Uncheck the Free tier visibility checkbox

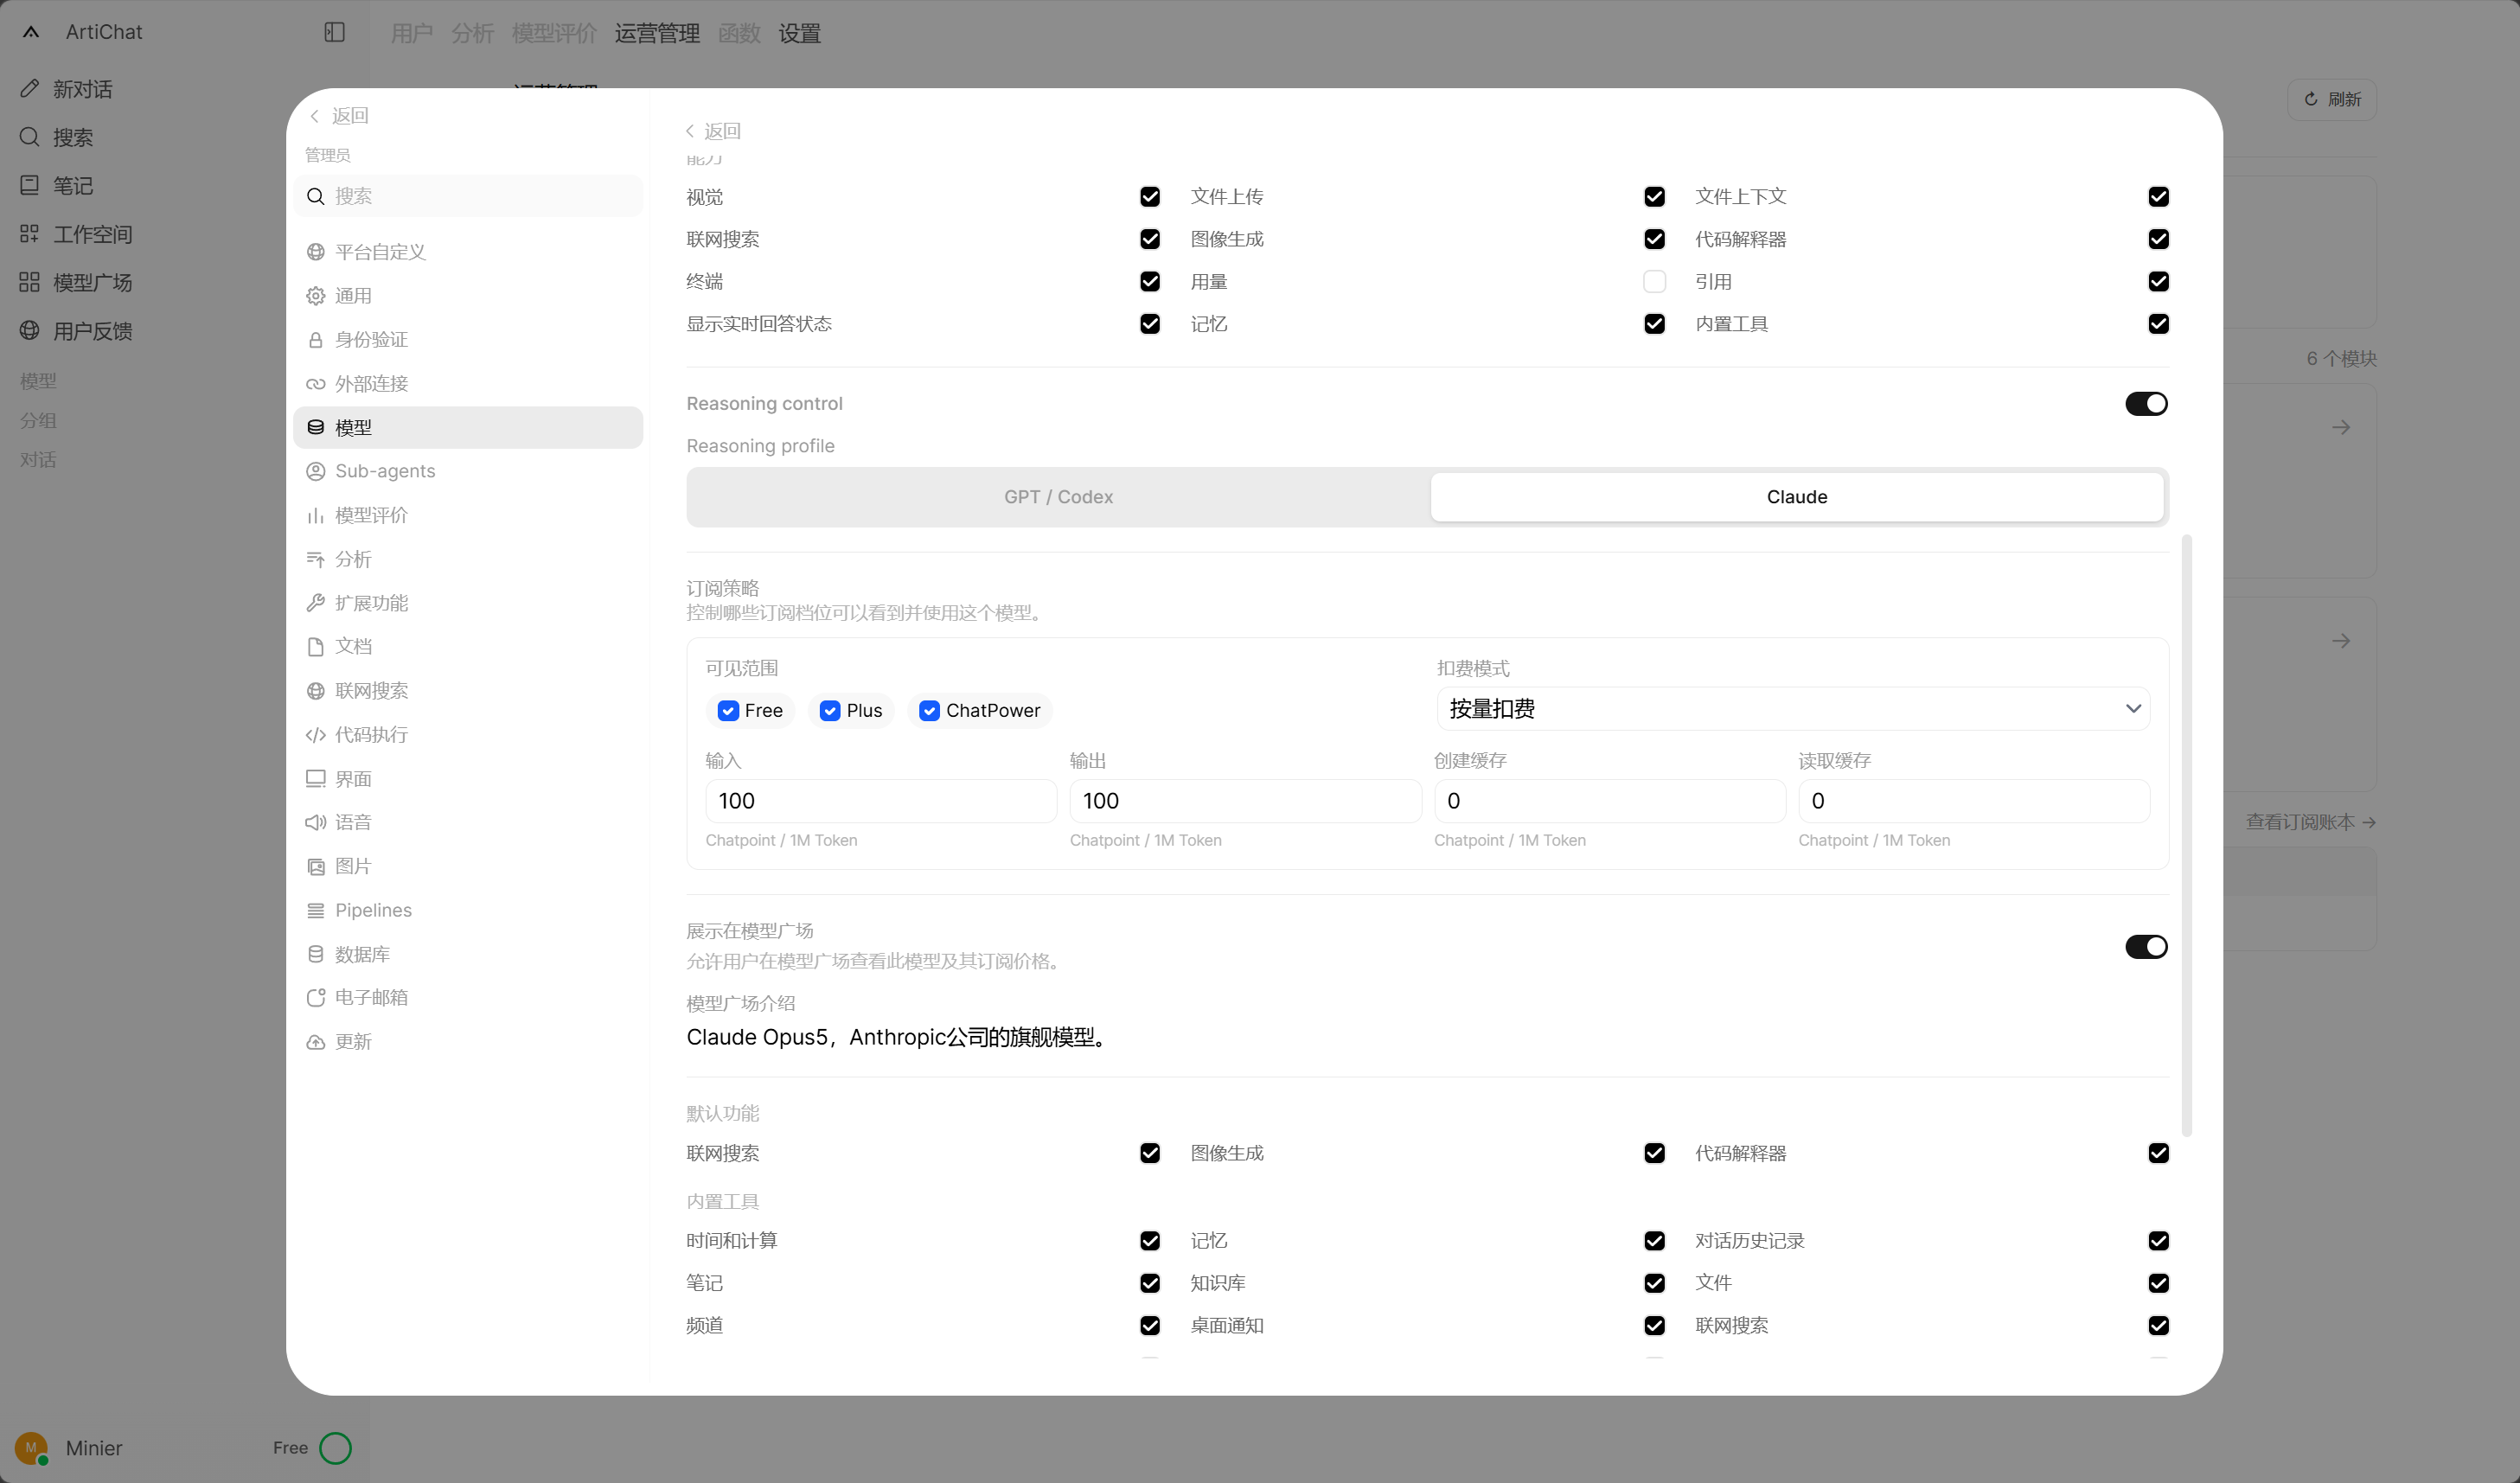click(x=728, y=711)
